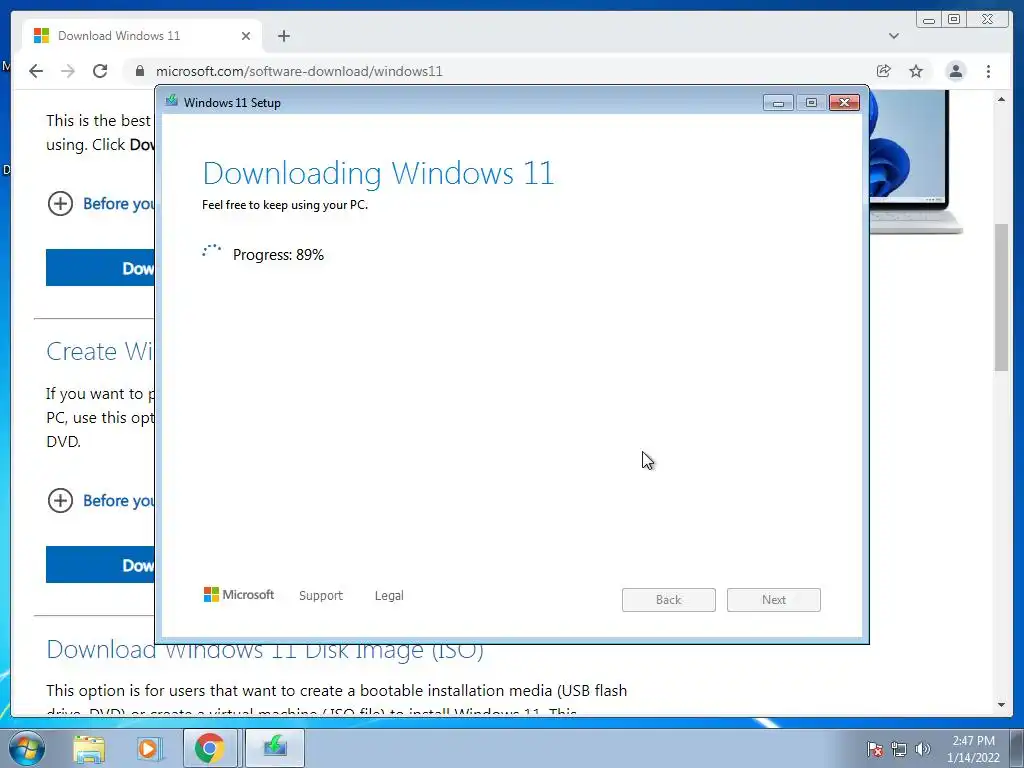This screenshot has width=1024, height=768.
Task: Minimize the Windows 11 Setup window
Action: [778, 103]
